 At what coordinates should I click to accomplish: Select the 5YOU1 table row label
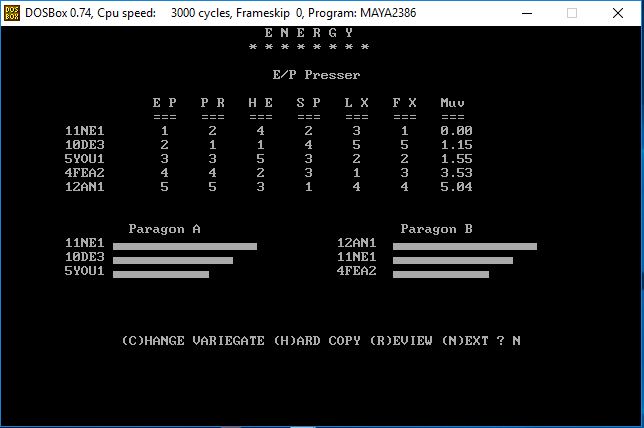click(x=85, y=159)
